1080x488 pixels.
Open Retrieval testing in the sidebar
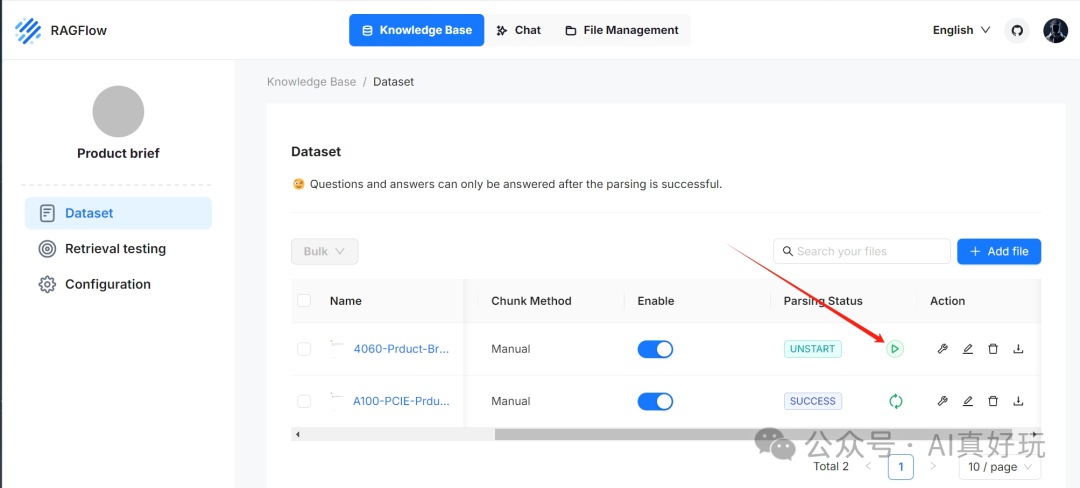click(x=118, y=248)
